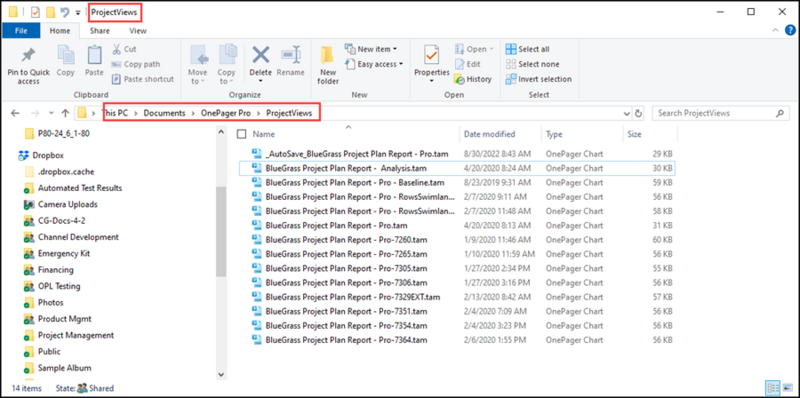This screenshot has height=398, width=800.
Task: Open address bar history dropdown
Action: tap(627, 113)
